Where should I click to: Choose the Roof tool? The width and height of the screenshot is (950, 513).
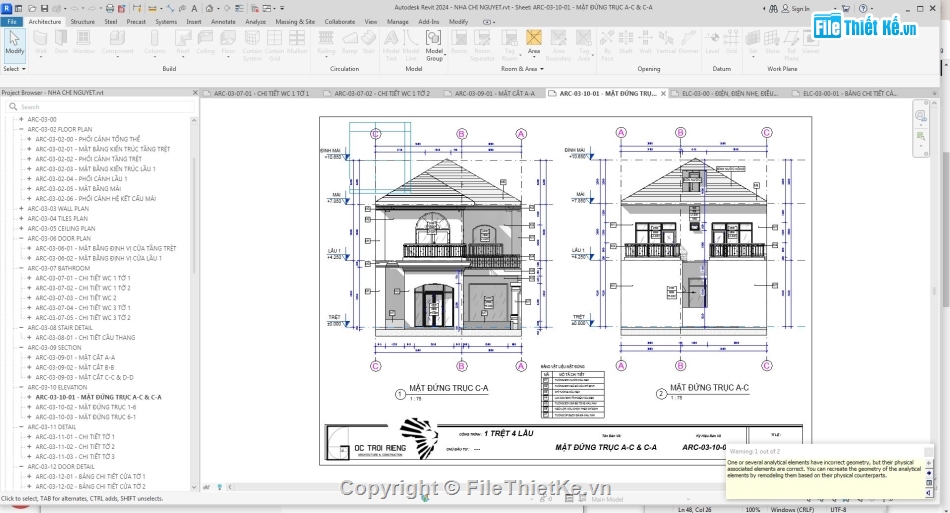coord(183,42)
